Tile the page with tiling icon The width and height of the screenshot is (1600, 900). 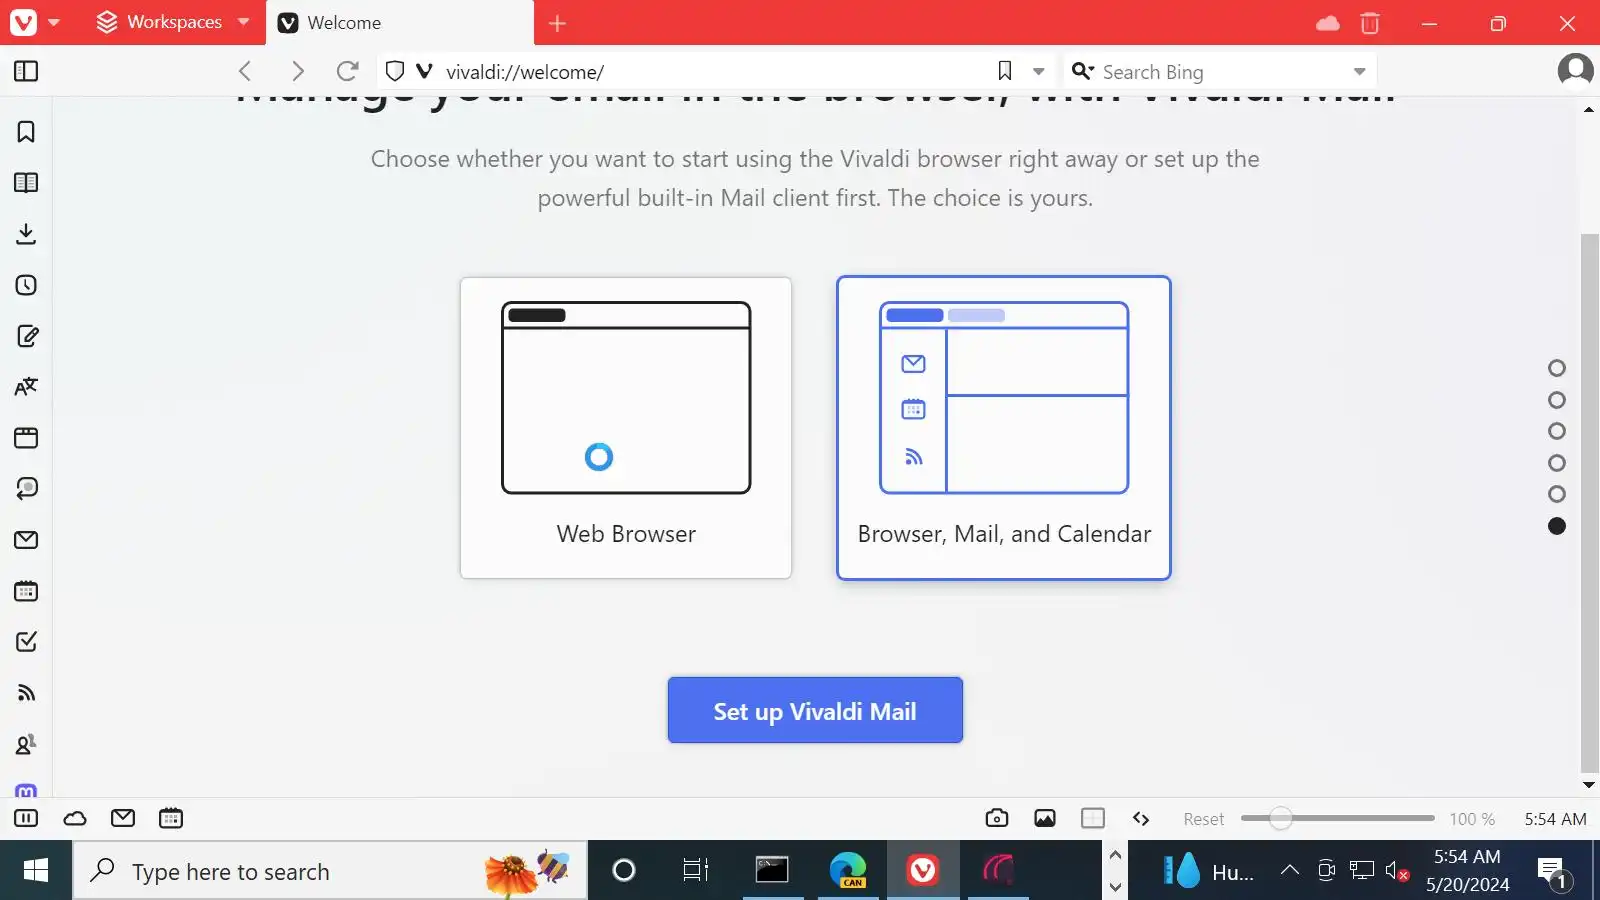coord(1093,819)
